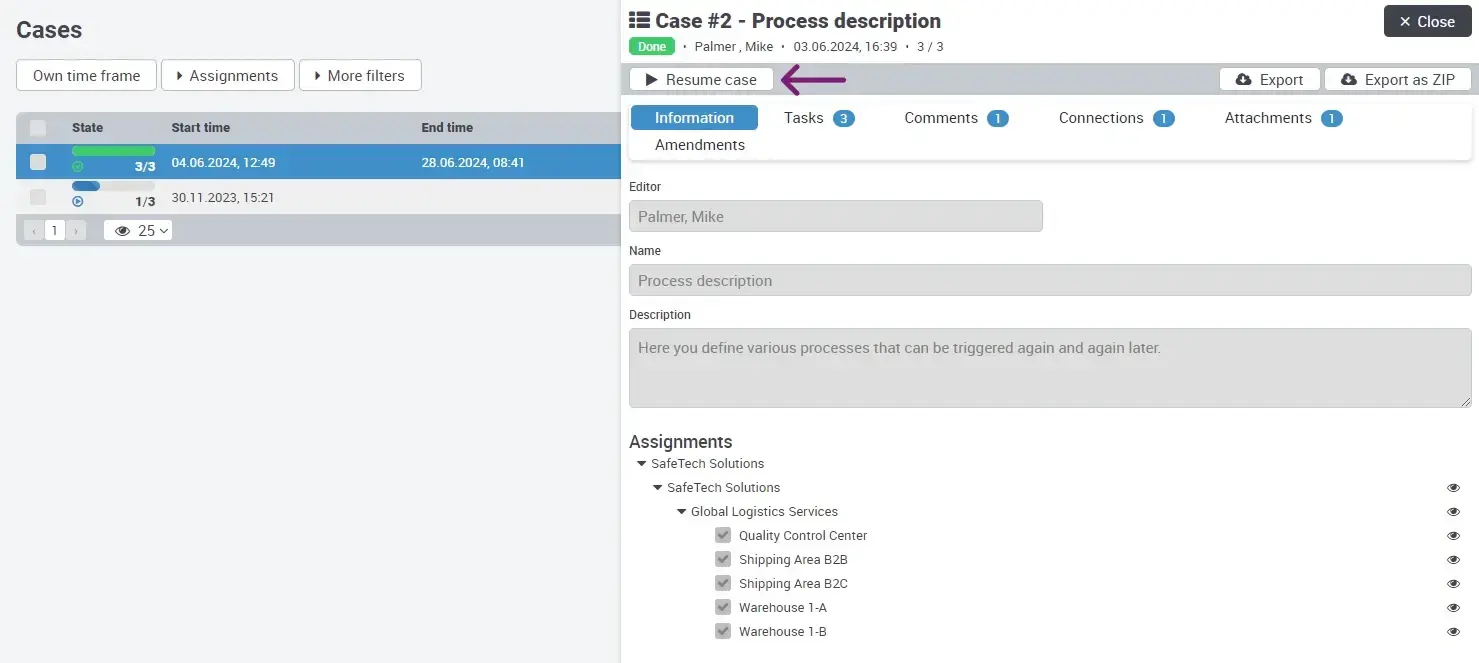Collapse the Global Logistics Services tree node
1479x663 pixels.
pos(682,512)
